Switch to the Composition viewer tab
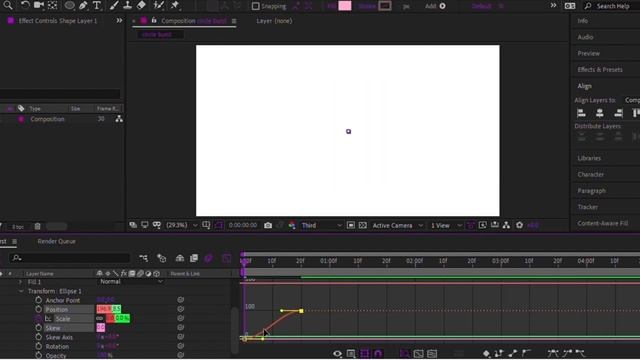 [193, 21]
